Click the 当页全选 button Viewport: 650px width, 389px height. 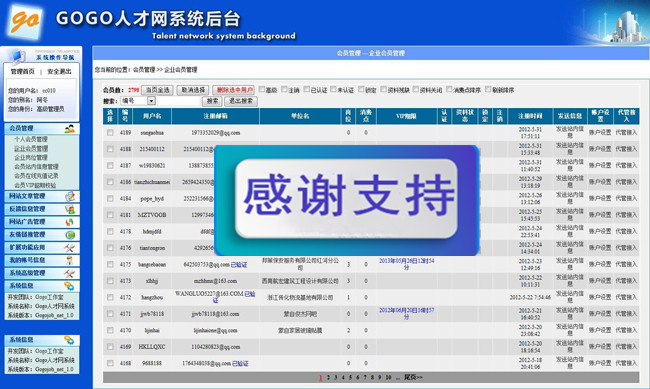pyautogui.click(x=157, y=90)
